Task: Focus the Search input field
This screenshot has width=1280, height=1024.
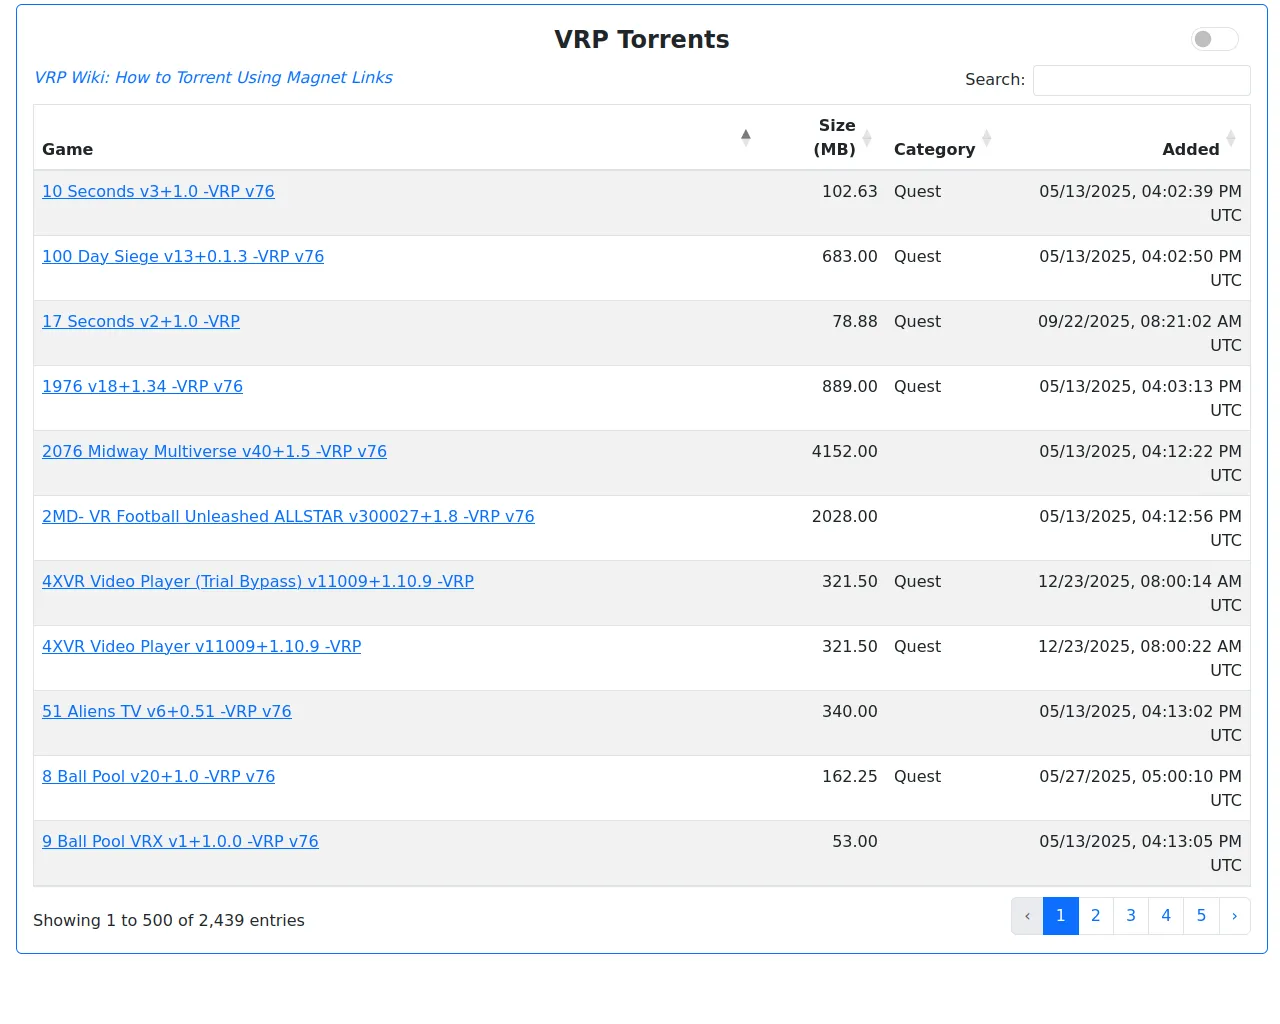Action: (x=1141, y=80)
